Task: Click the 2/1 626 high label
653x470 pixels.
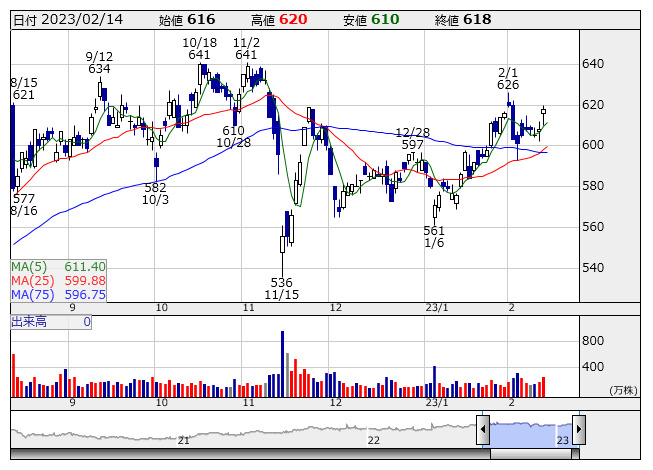Action: tap(508, 79)
